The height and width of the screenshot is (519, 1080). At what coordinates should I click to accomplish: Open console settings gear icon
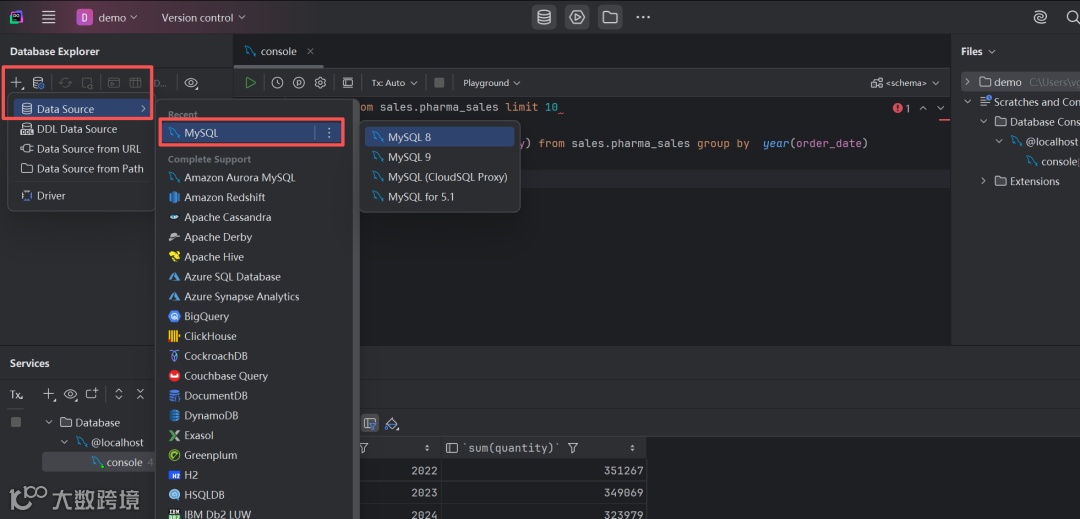320,83
